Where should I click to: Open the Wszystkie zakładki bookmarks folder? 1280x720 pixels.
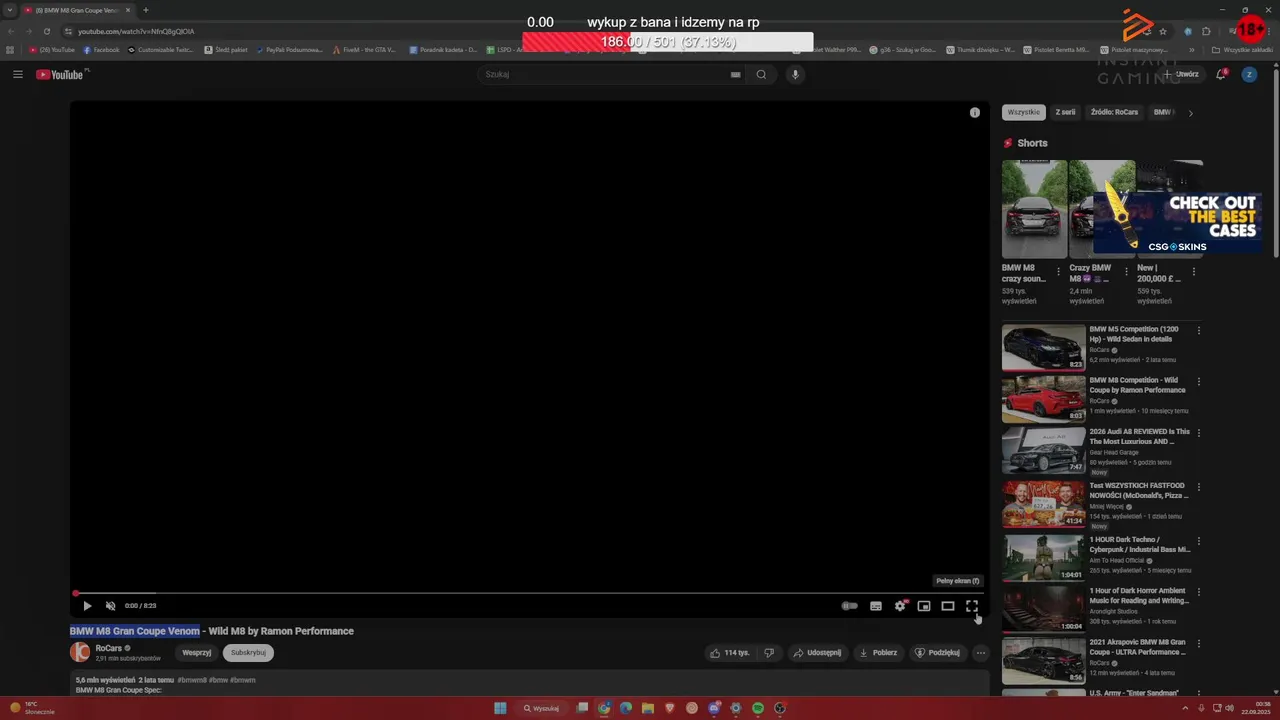(1242, 50)
